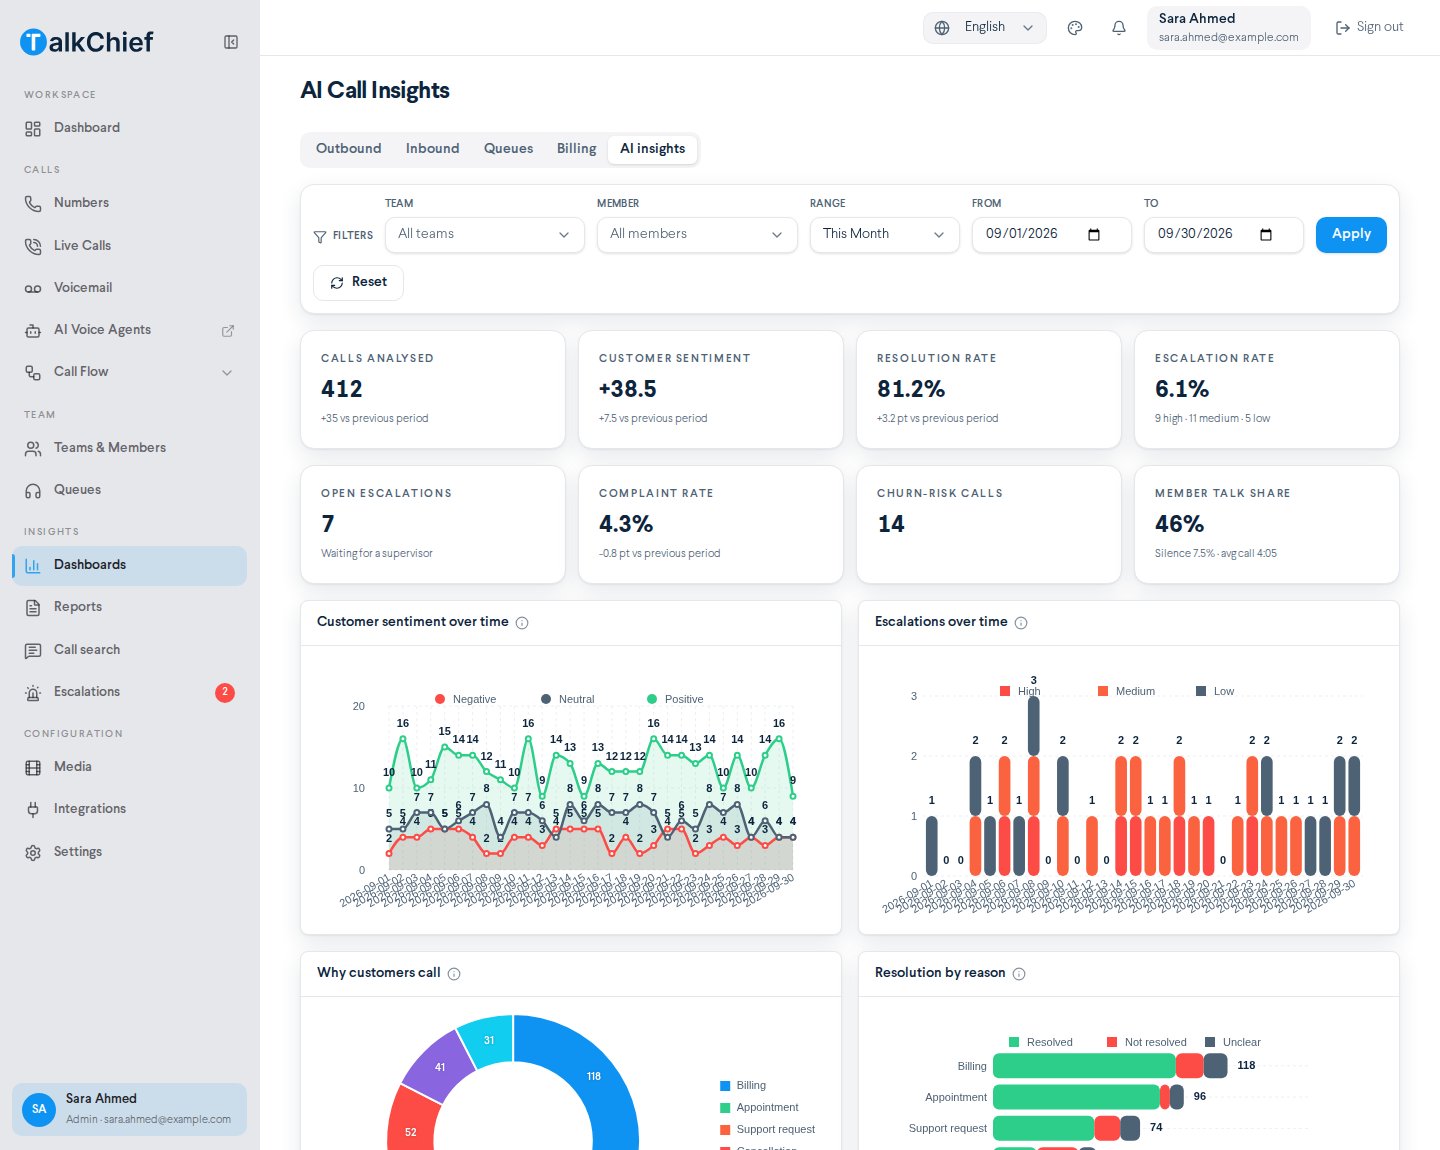Click the Reports document icon
This screenshot has height=1150, width=1440.
33,608
